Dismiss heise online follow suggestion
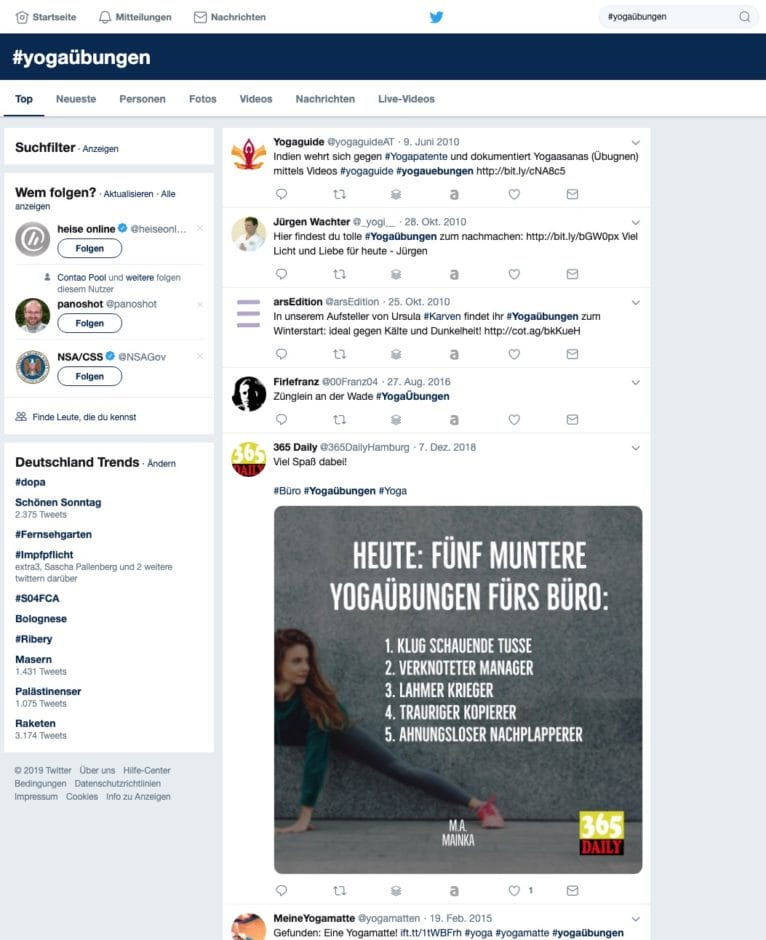The image size is (766, 940). pyautogui.click(x=199, y=229)
